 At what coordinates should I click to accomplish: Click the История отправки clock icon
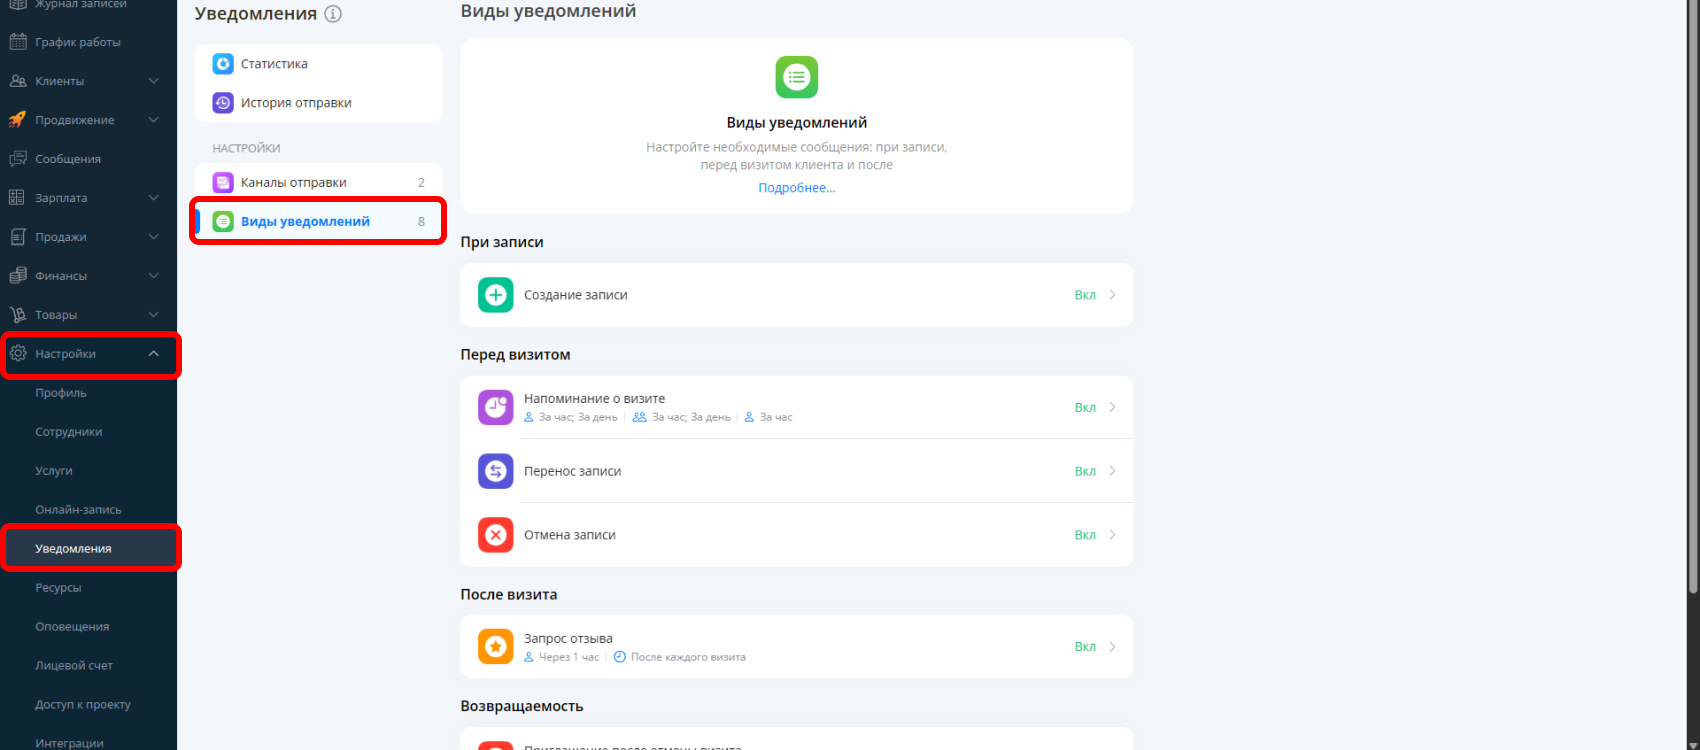coord(223,103)
